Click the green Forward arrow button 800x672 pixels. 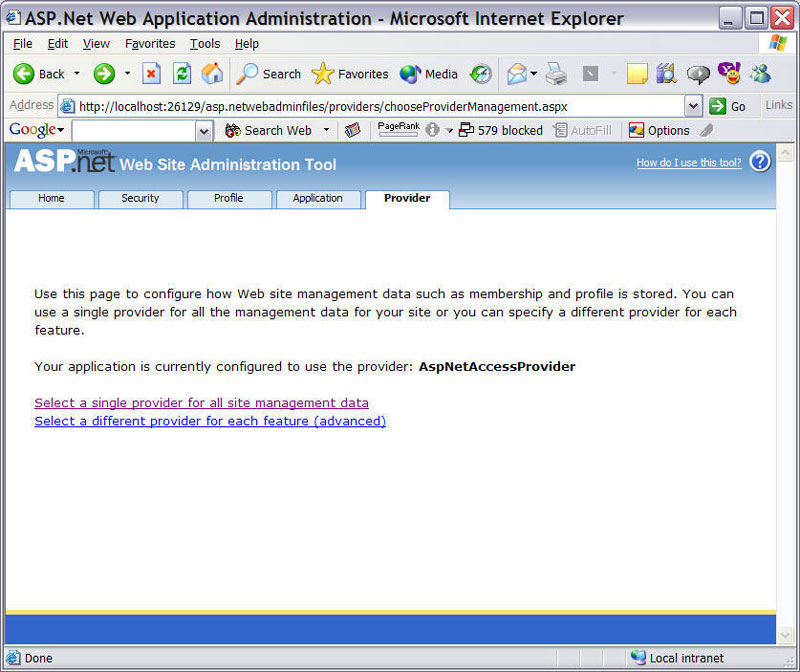coord(104,74)
